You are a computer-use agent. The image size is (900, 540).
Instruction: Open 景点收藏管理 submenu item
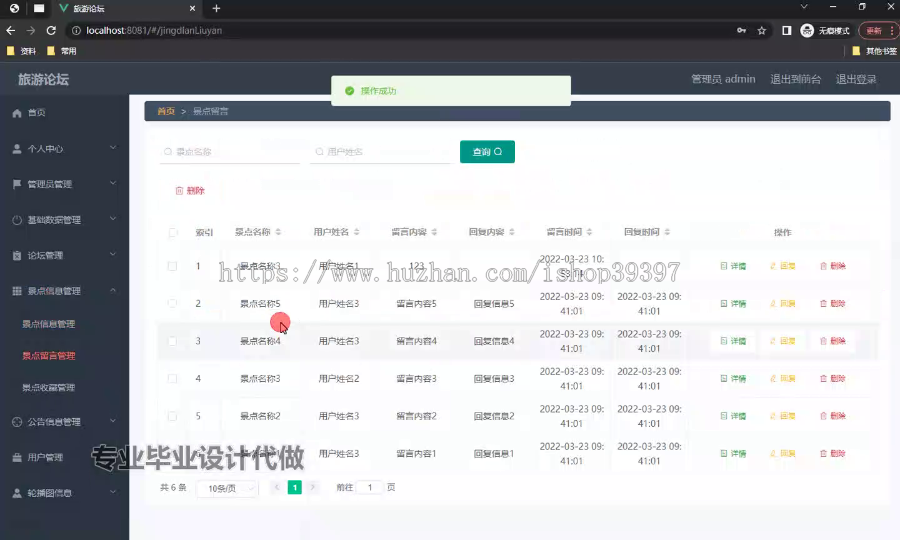[49, 388]
